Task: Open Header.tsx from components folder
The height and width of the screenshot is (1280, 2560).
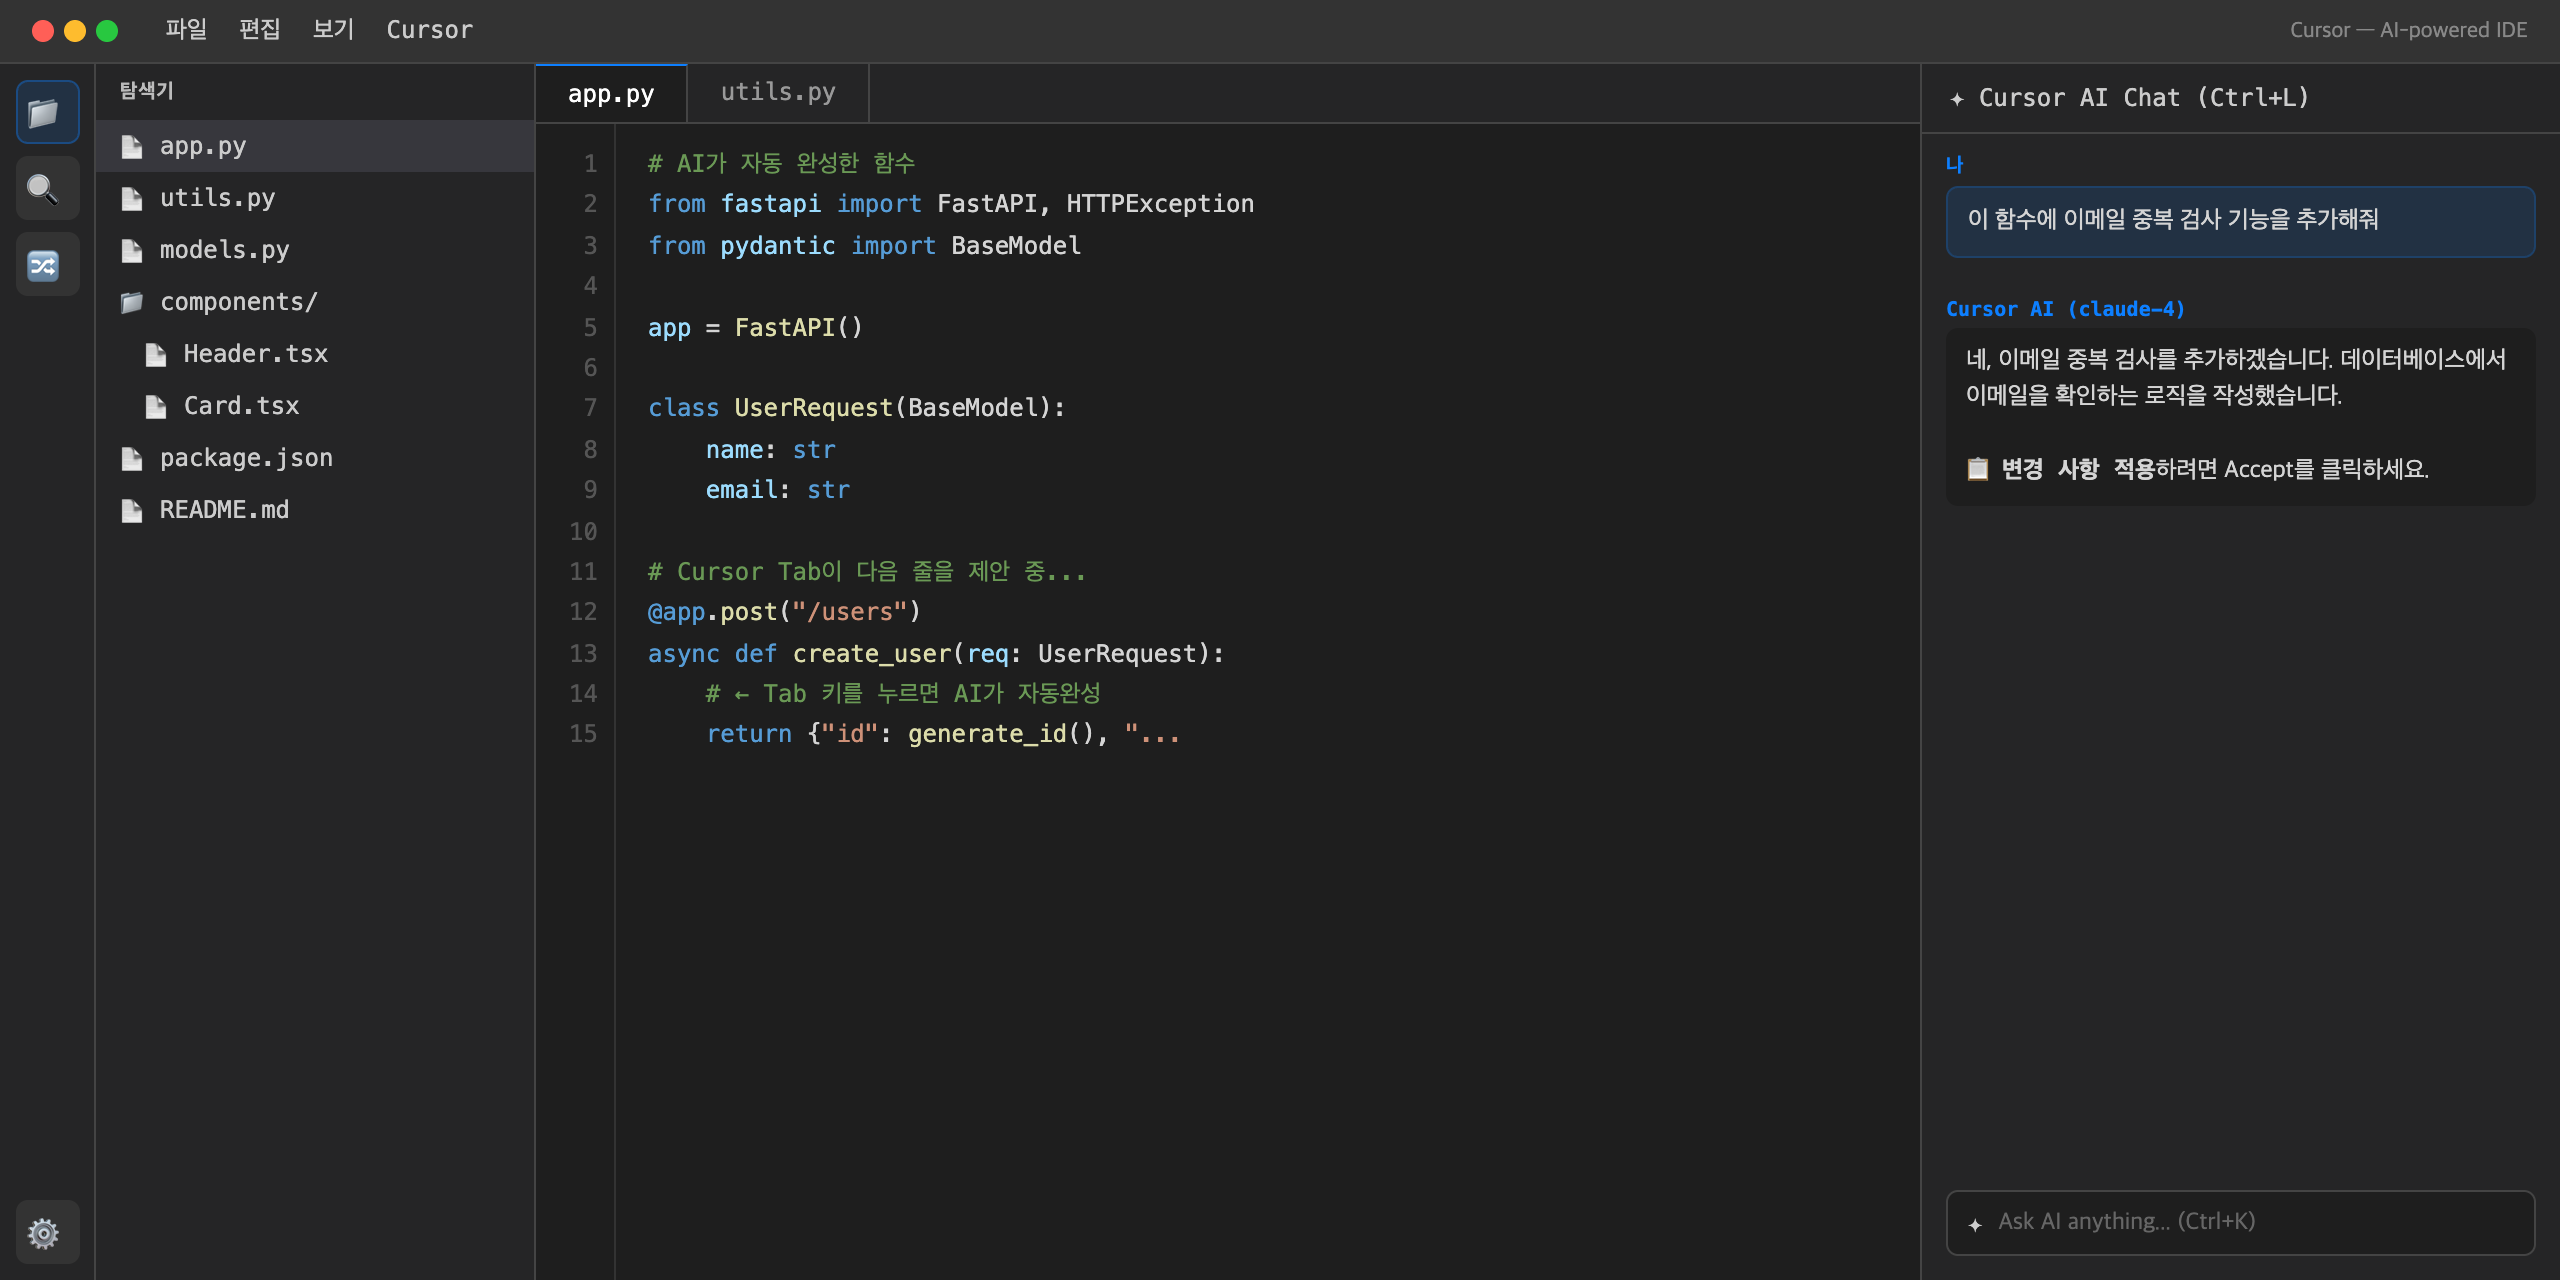Action: click(315, 354)
